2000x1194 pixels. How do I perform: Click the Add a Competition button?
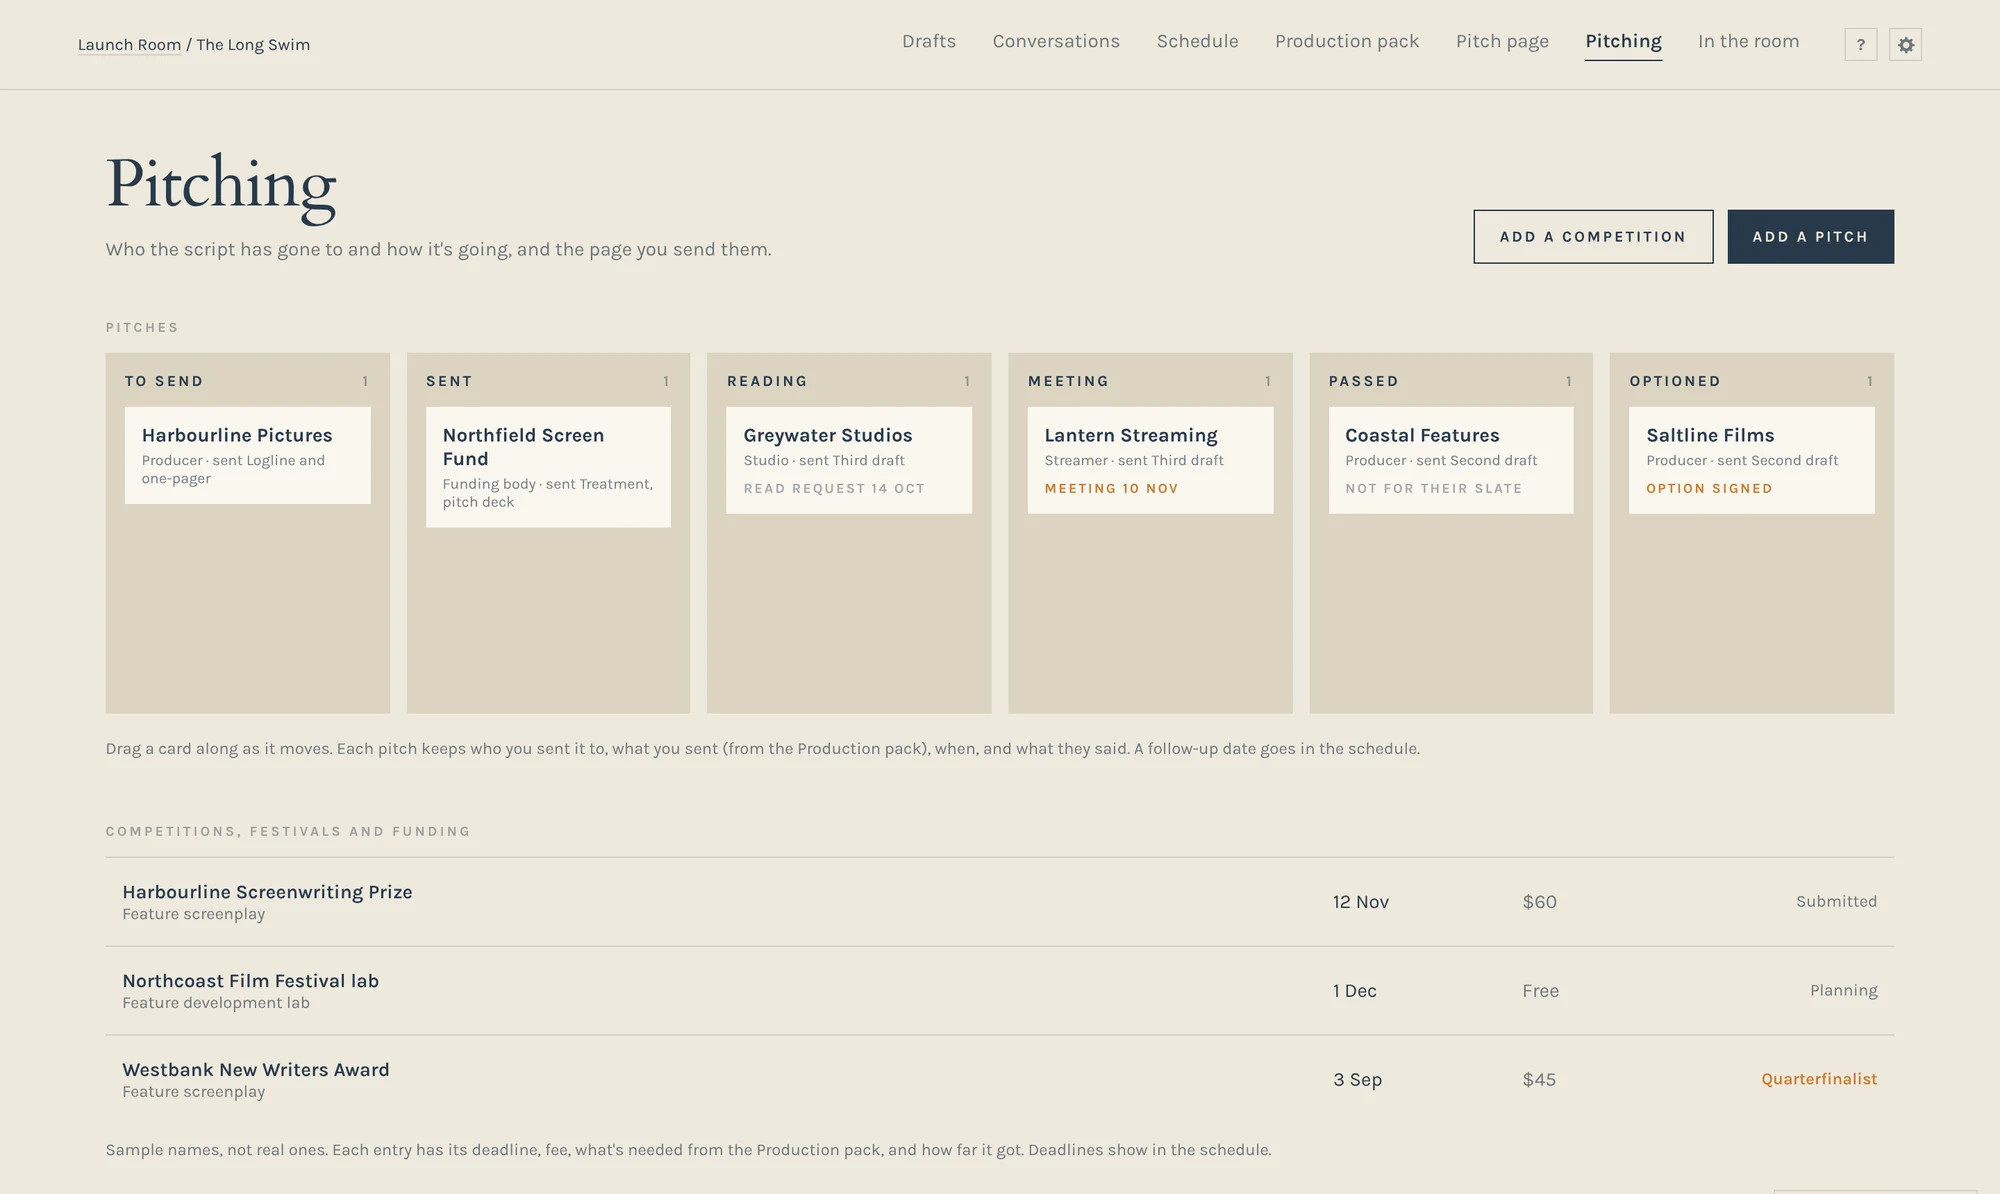[x=1593, y=237]
